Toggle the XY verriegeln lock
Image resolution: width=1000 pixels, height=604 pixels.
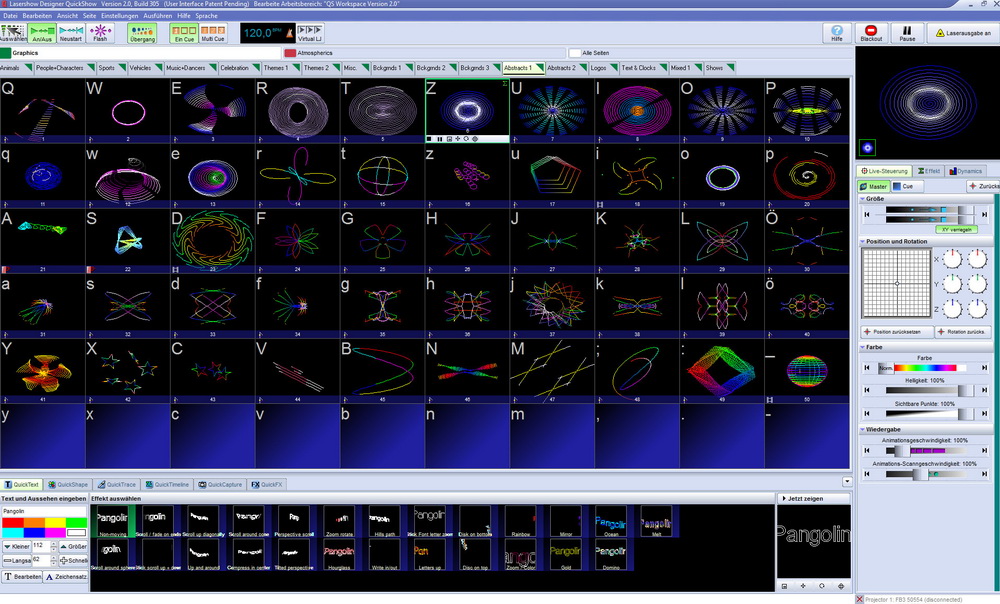coord(955,229)
